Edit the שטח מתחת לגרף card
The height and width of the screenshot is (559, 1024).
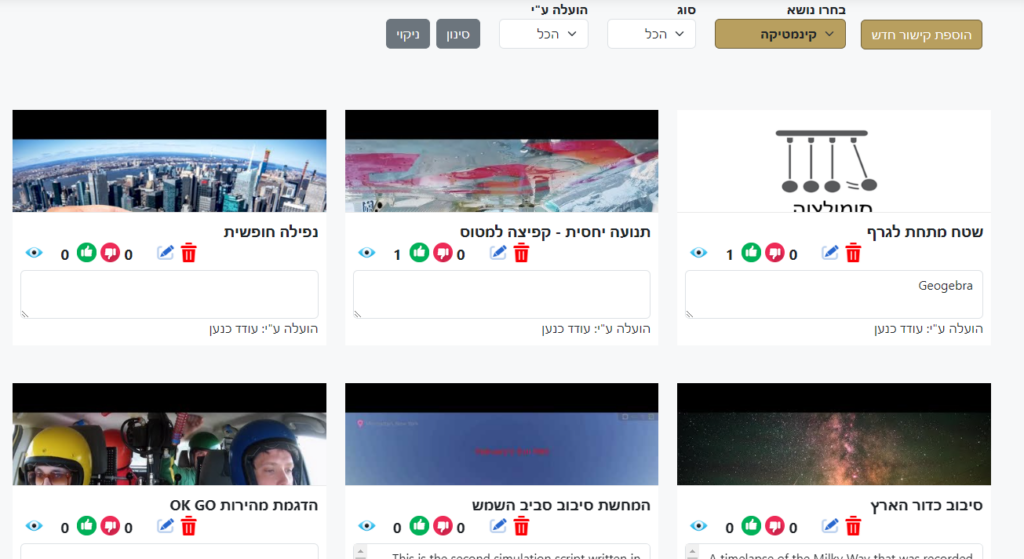tap(830, 253)
